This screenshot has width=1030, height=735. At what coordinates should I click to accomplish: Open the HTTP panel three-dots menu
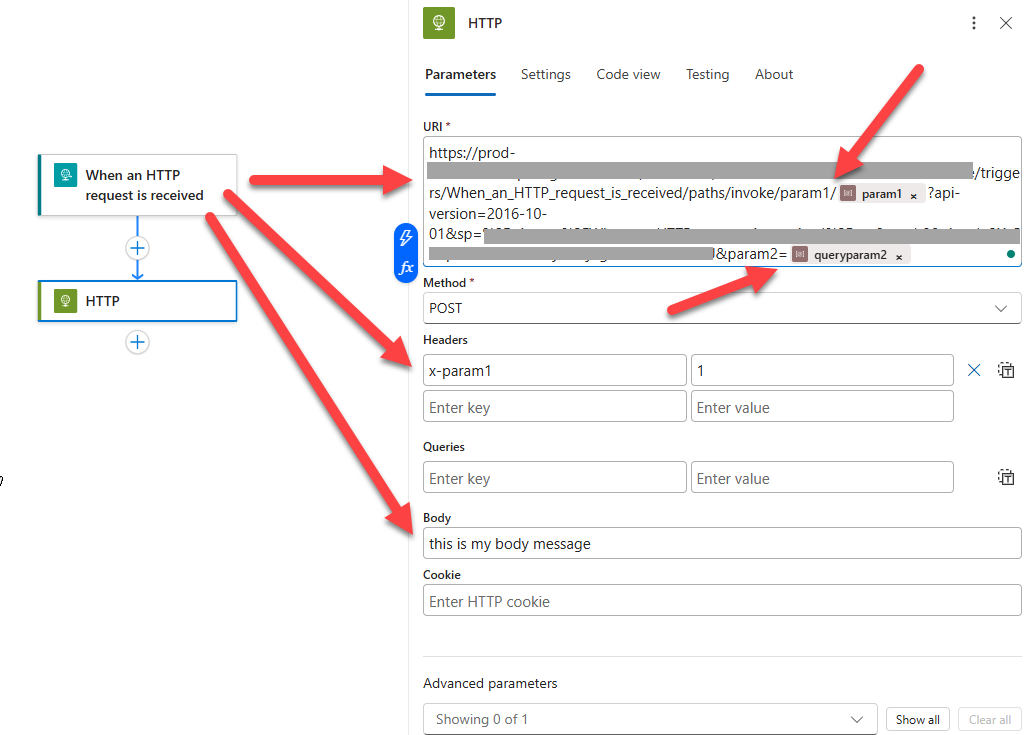[x=974, y=23]
